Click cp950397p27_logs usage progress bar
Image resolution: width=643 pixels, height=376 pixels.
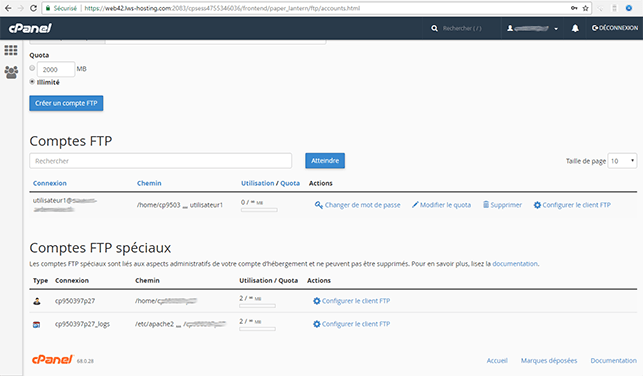[258, 329]
